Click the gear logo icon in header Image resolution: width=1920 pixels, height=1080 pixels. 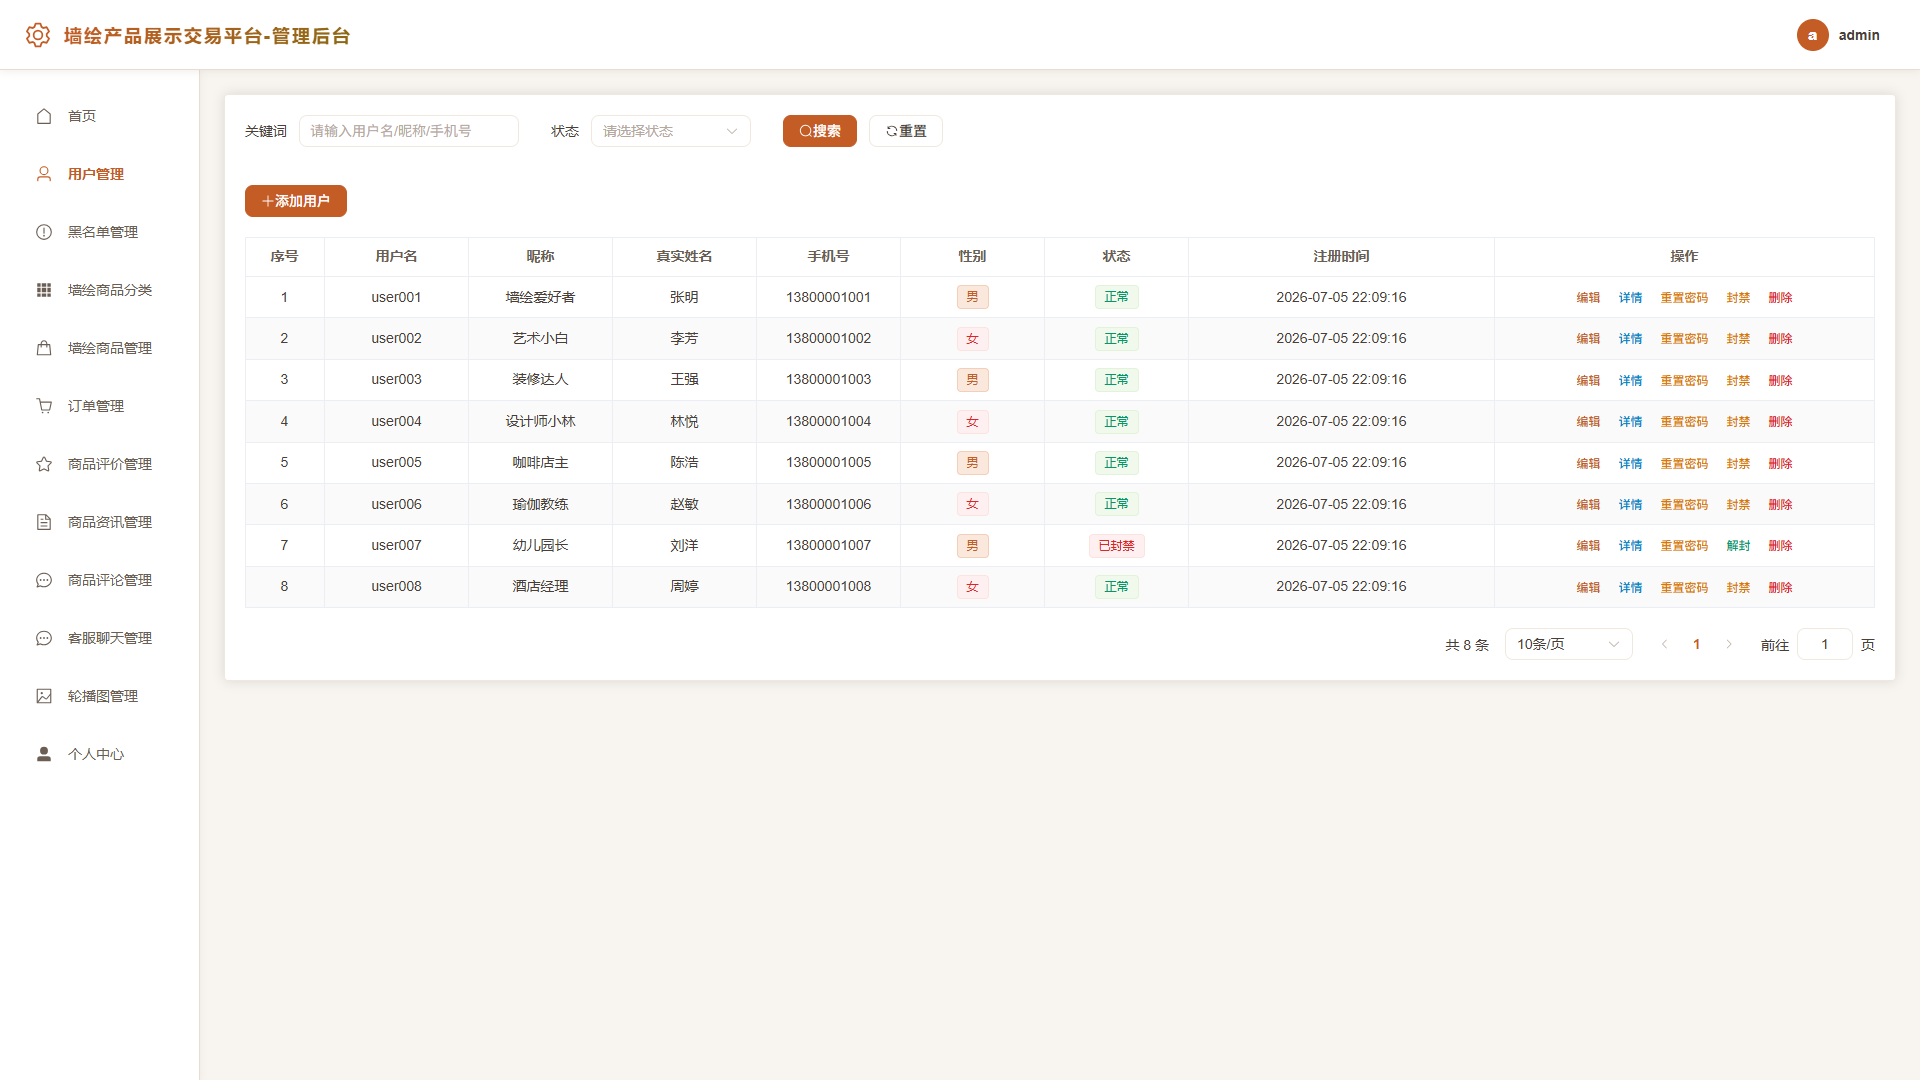tap(38, 35)
